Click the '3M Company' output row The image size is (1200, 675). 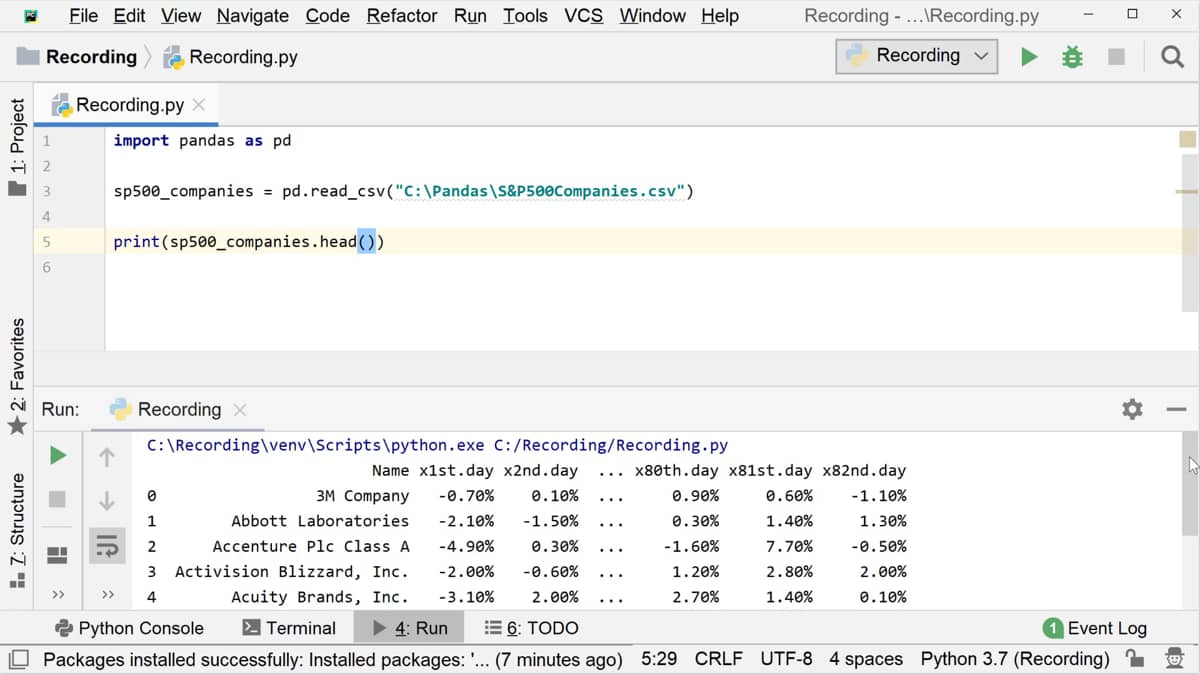[x=527, y=496]
